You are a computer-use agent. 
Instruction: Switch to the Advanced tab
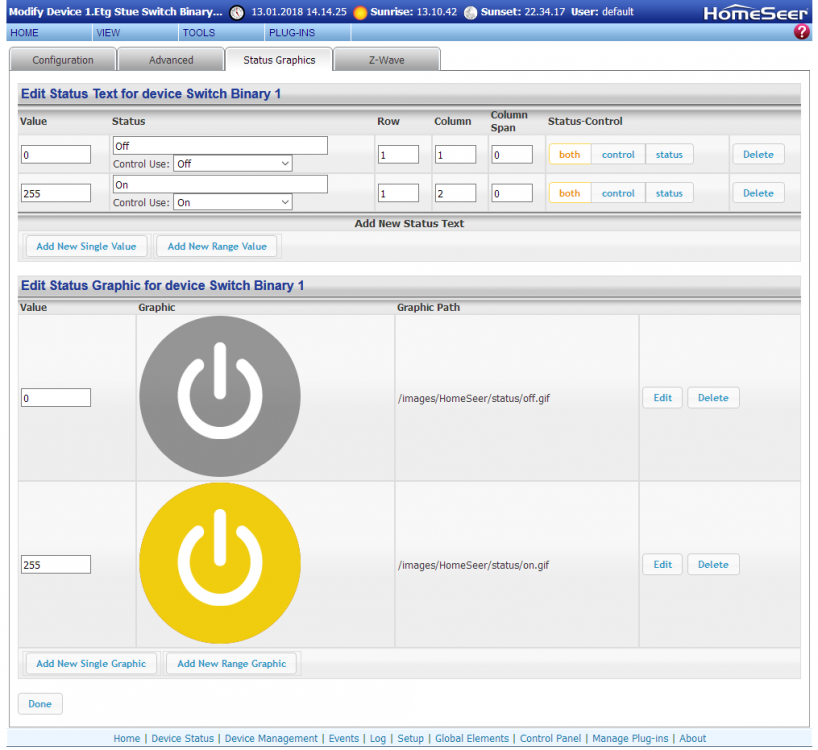(x=171, y=60)
